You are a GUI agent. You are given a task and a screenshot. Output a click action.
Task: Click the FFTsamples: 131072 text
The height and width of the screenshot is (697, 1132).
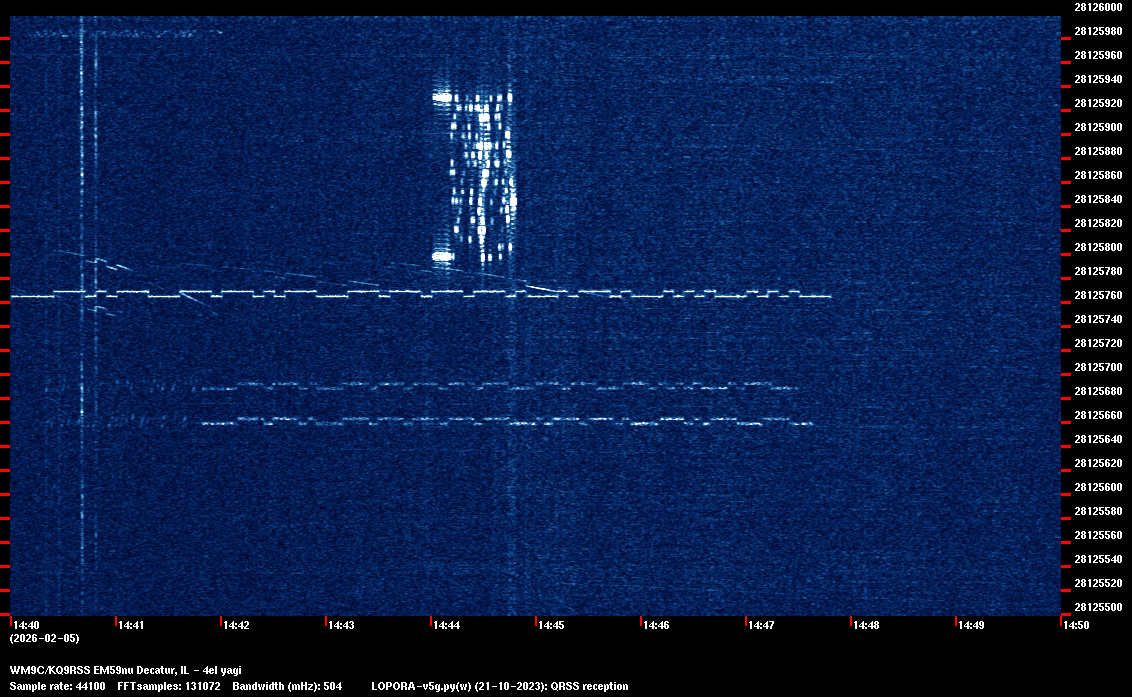click(169, 686)
